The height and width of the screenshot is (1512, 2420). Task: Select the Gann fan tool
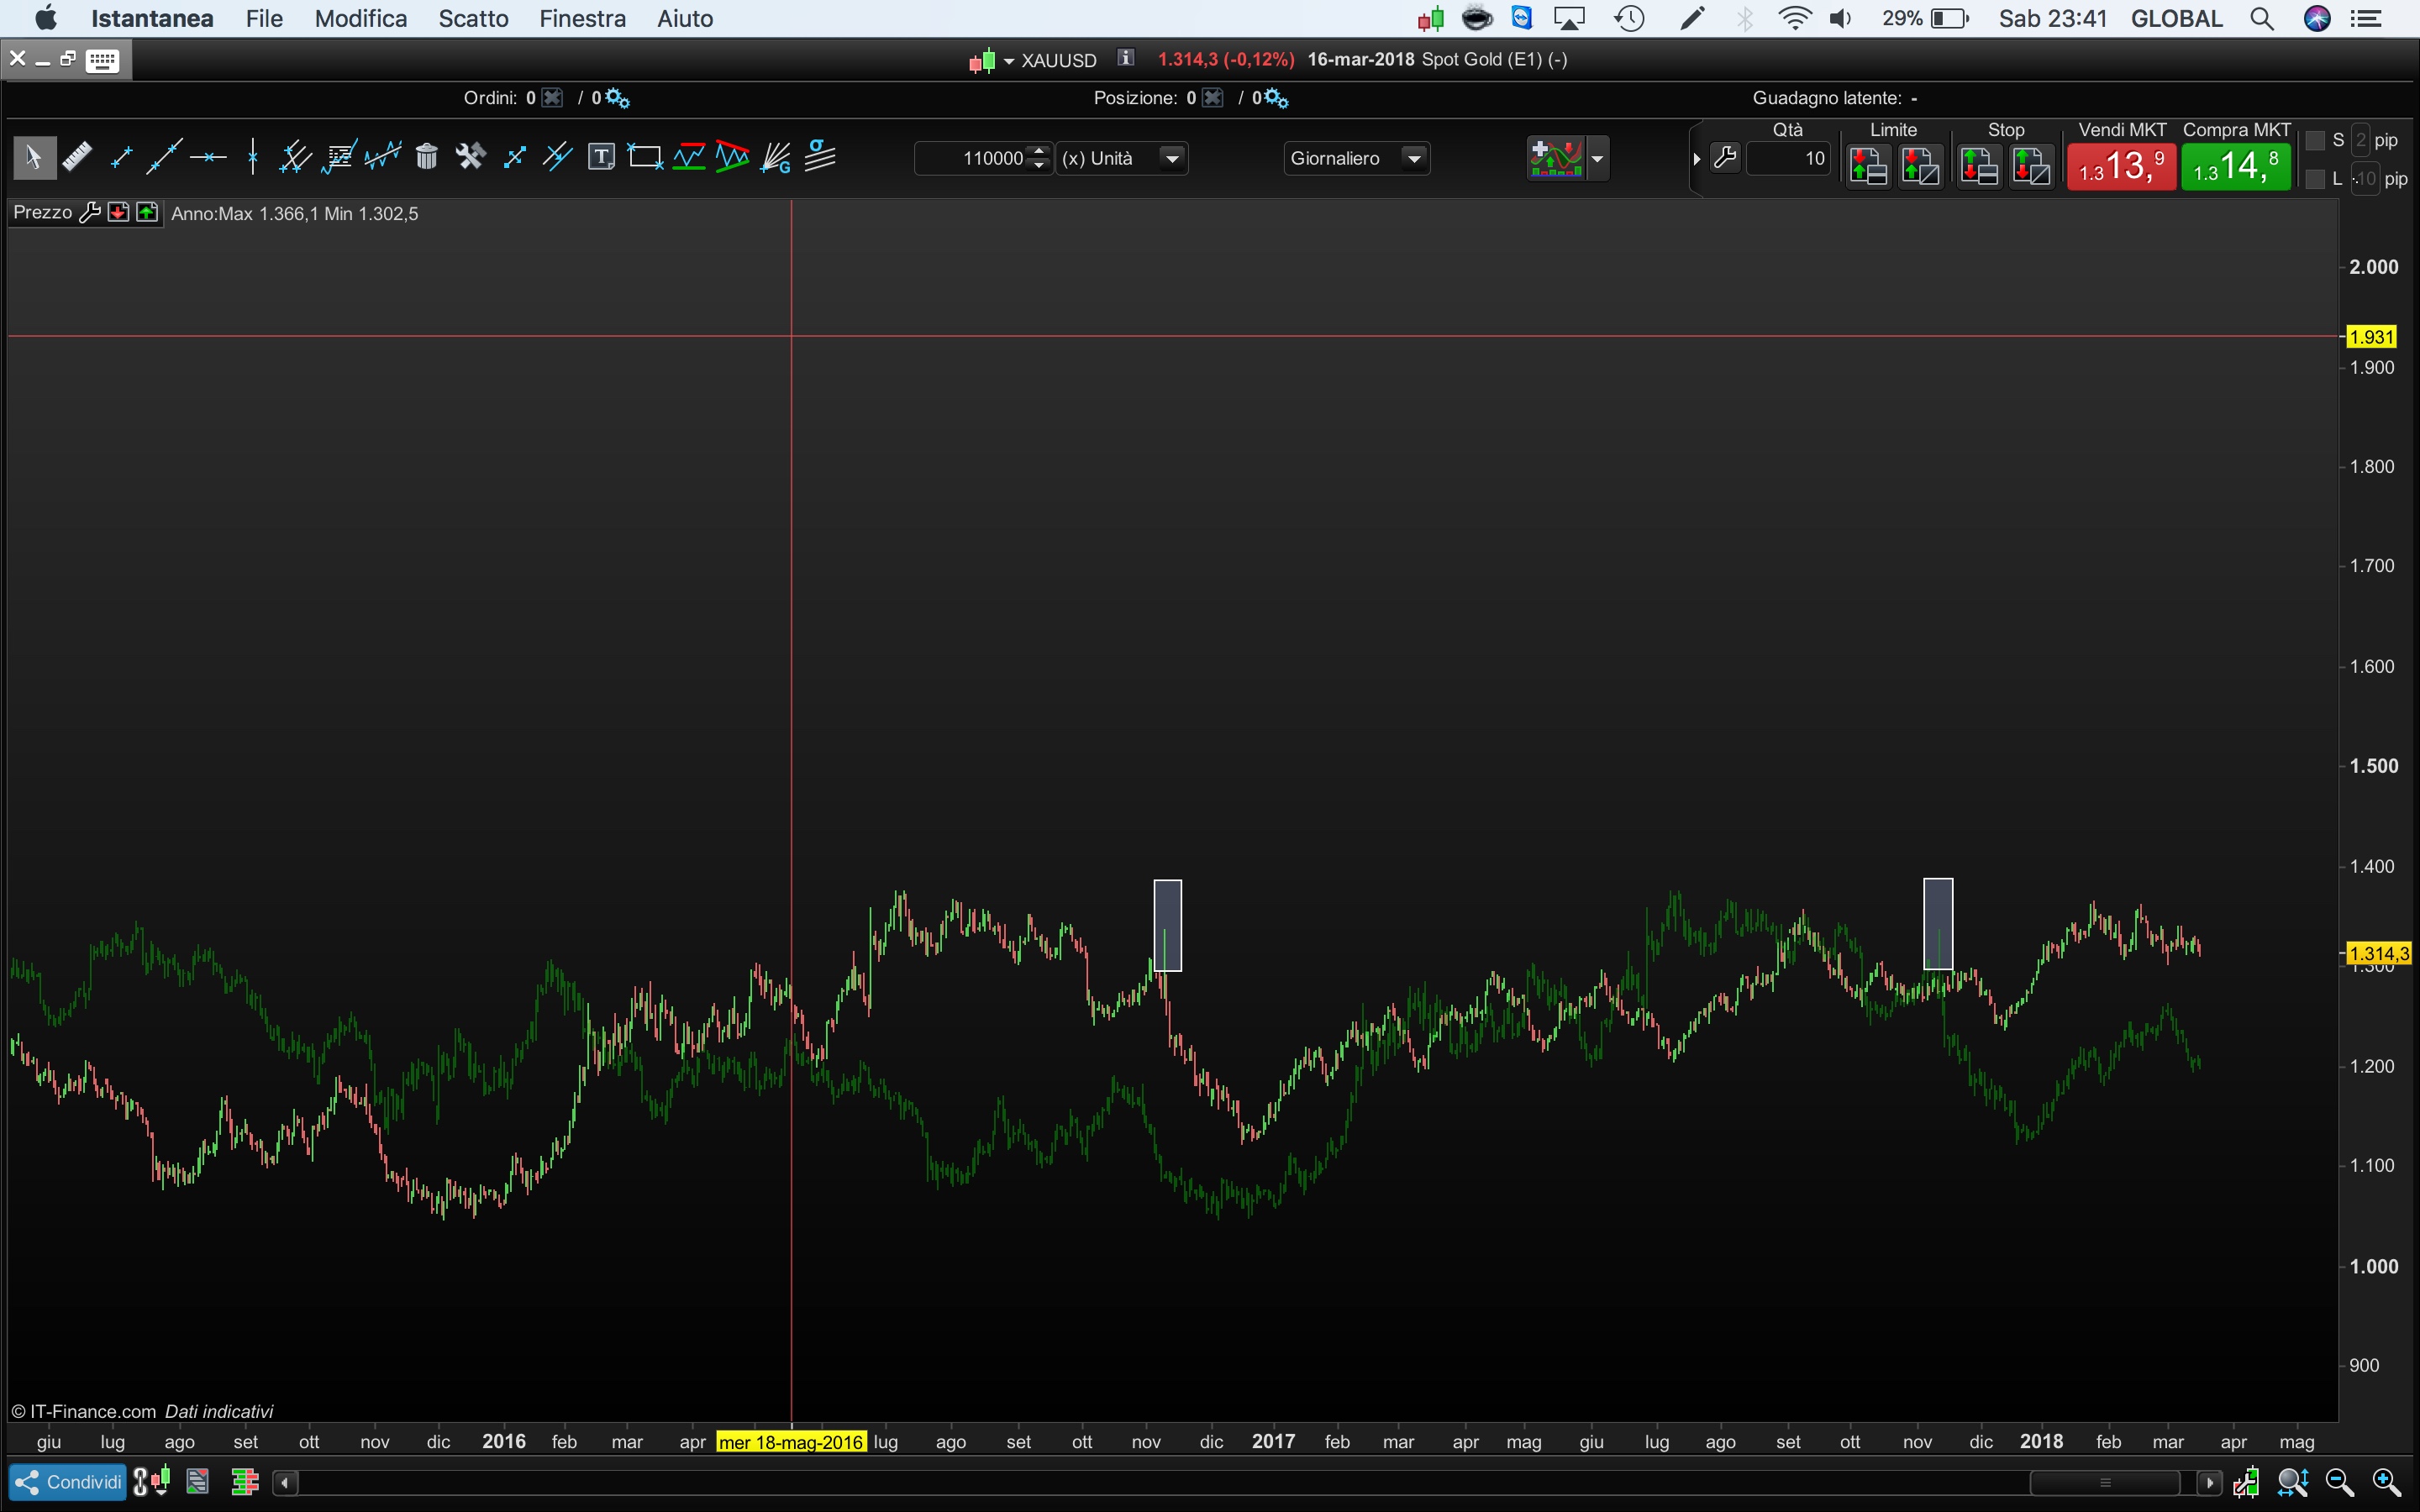coord(776,157)
